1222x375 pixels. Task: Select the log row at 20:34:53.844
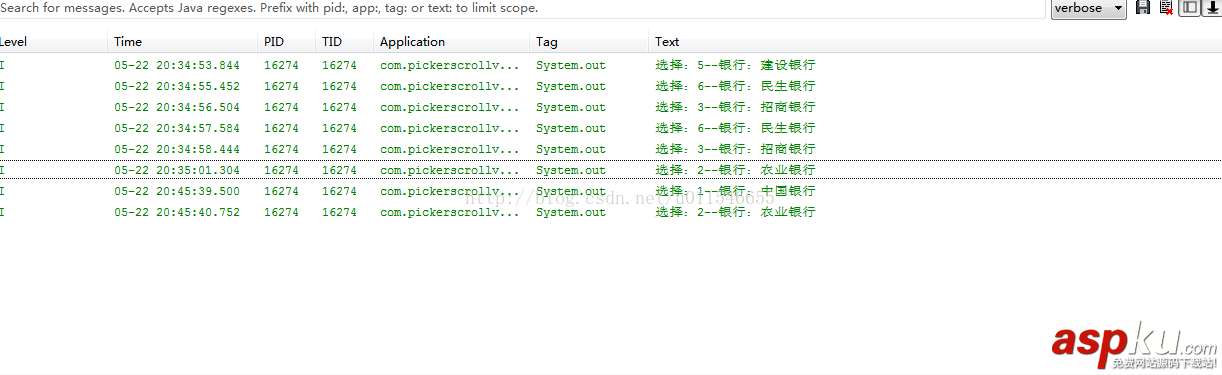coord(611,65)
